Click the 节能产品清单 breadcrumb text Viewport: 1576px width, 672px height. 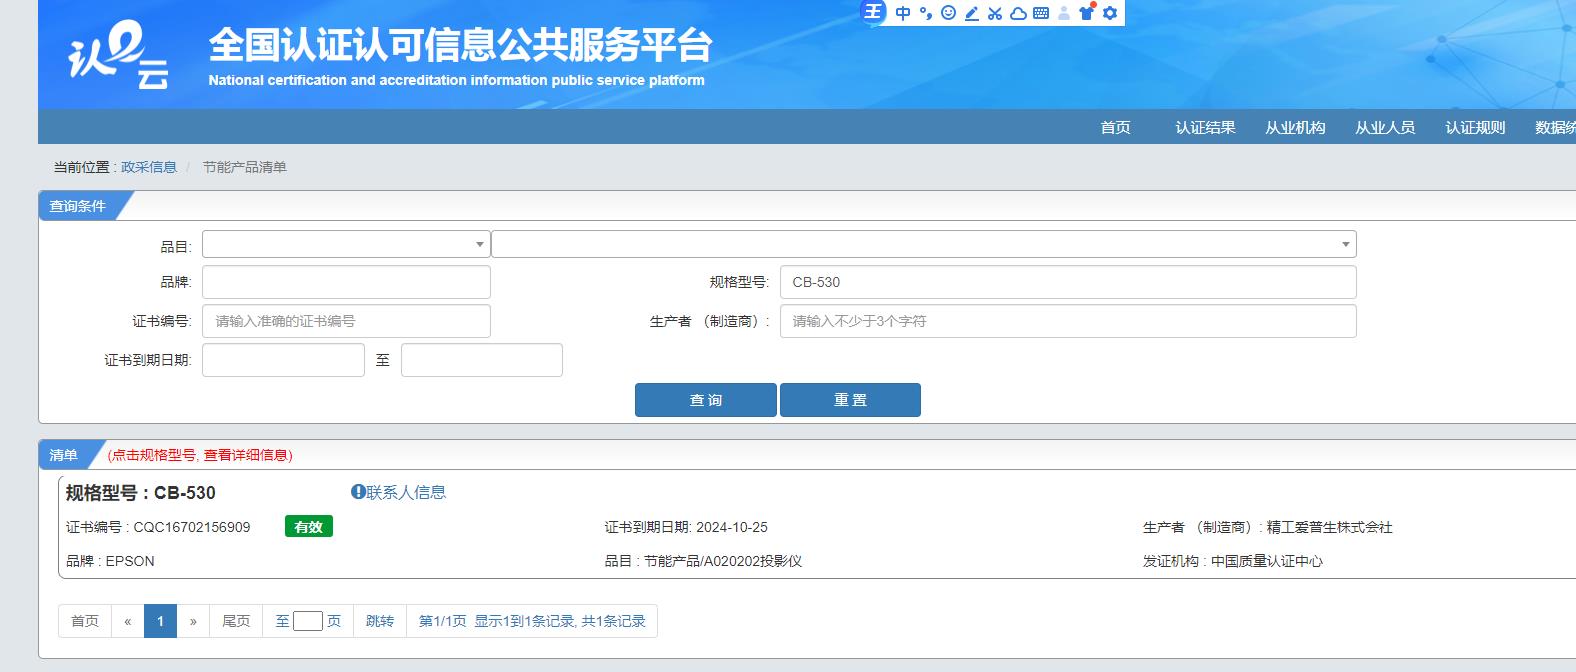[x=244, y=167]
